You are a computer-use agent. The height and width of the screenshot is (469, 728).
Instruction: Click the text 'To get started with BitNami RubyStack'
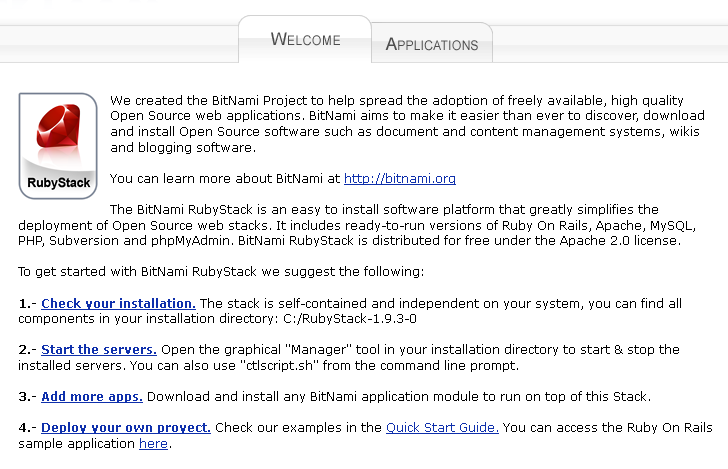click(x=137, y=272)
